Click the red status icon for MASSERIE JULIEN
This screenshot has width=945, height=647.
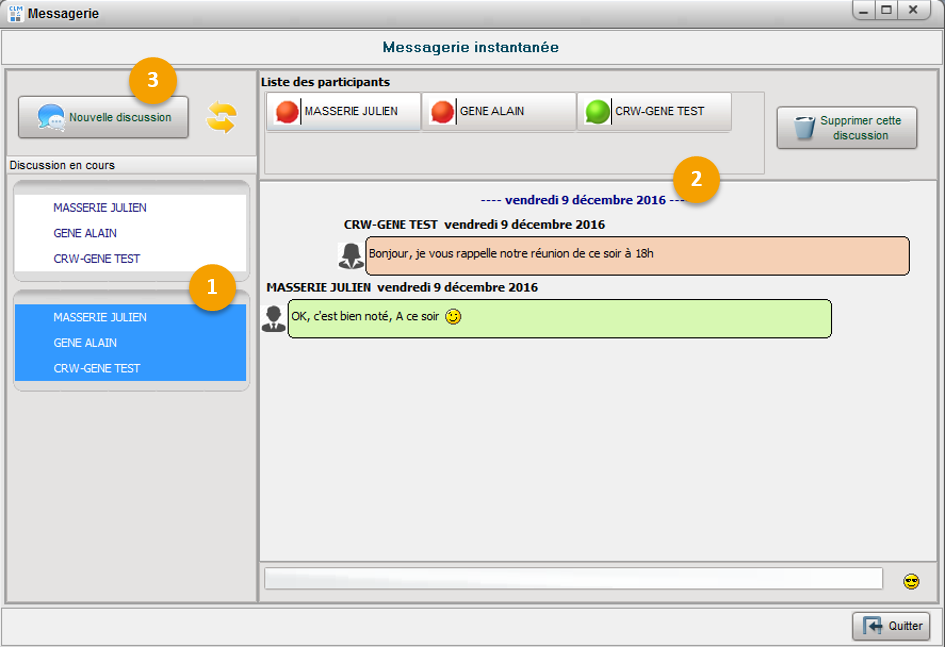287,112
